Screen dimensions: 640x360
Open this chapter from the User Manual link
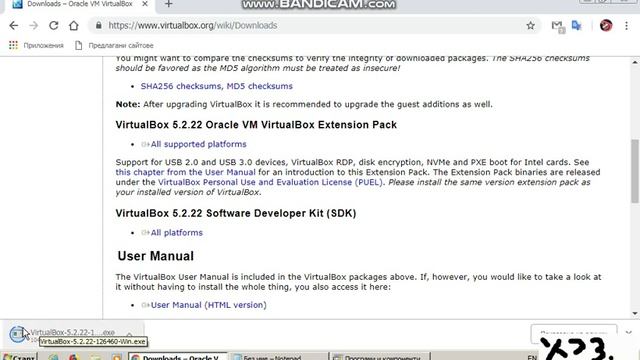(185, 172)
